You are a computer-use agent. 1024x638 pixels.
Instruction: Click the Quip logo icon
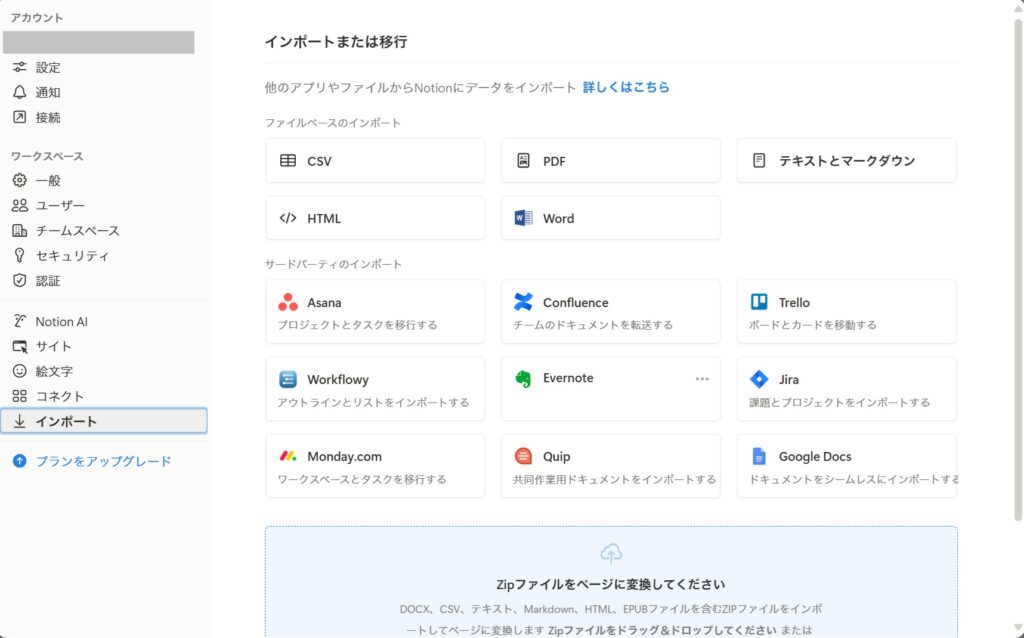click(523, 456)
